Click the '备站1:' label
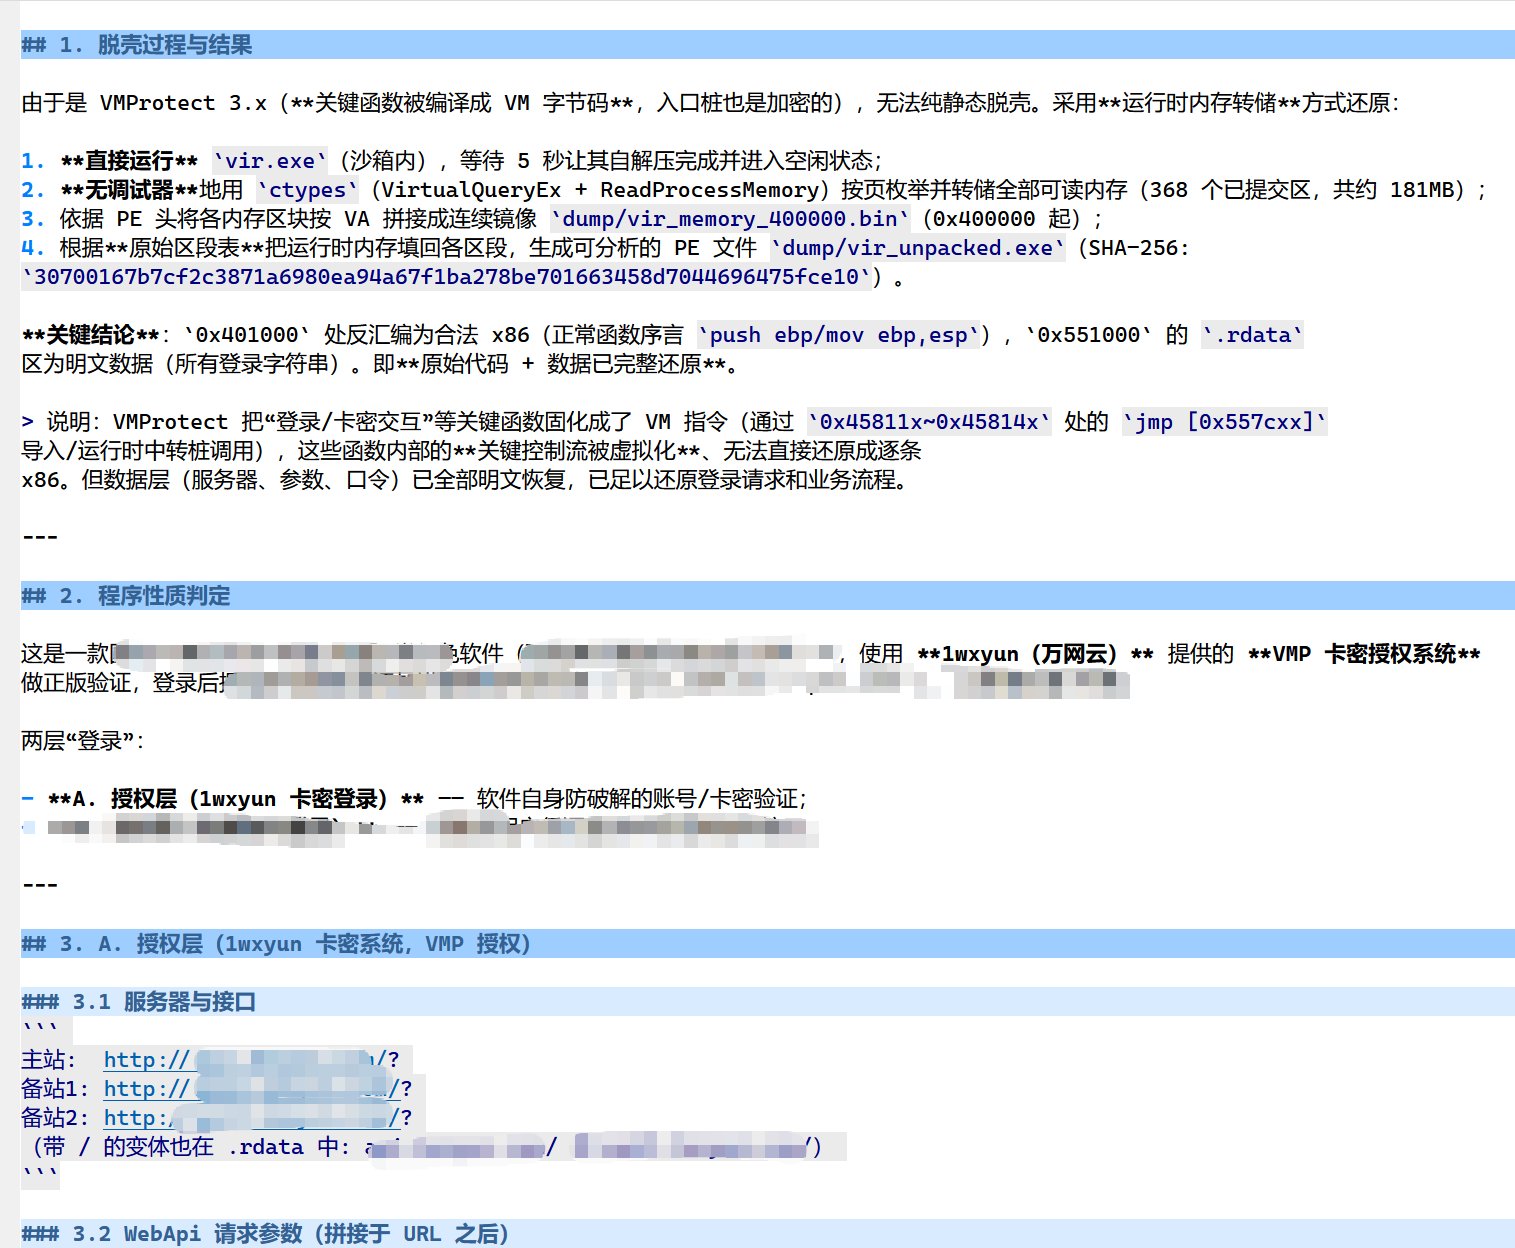 pyautogui.click(x=55, y=1089)
